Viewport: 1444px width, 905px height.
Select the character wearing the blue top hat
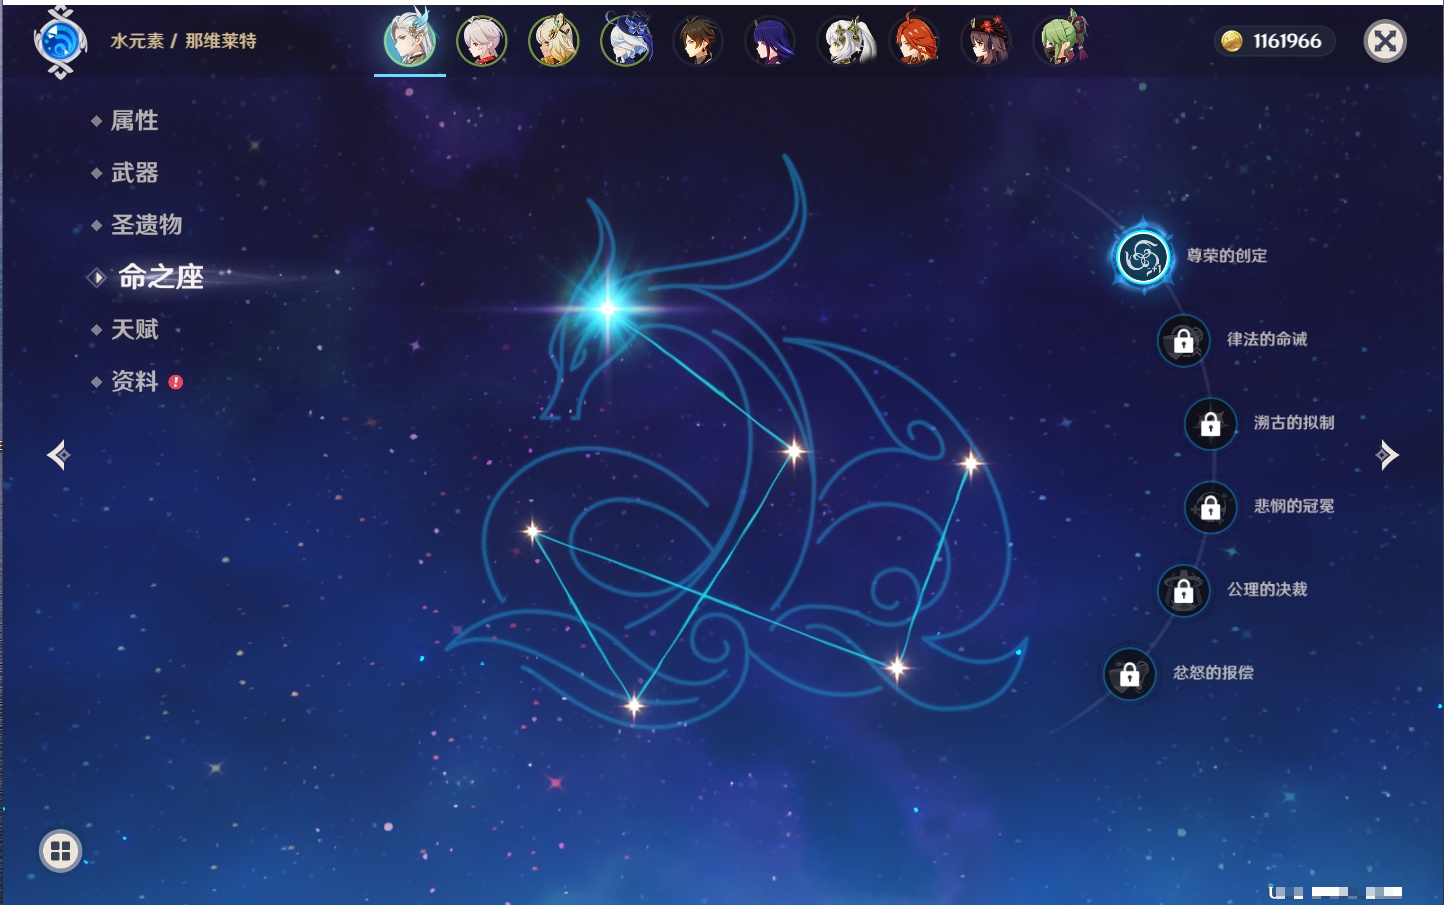point(626,42)
